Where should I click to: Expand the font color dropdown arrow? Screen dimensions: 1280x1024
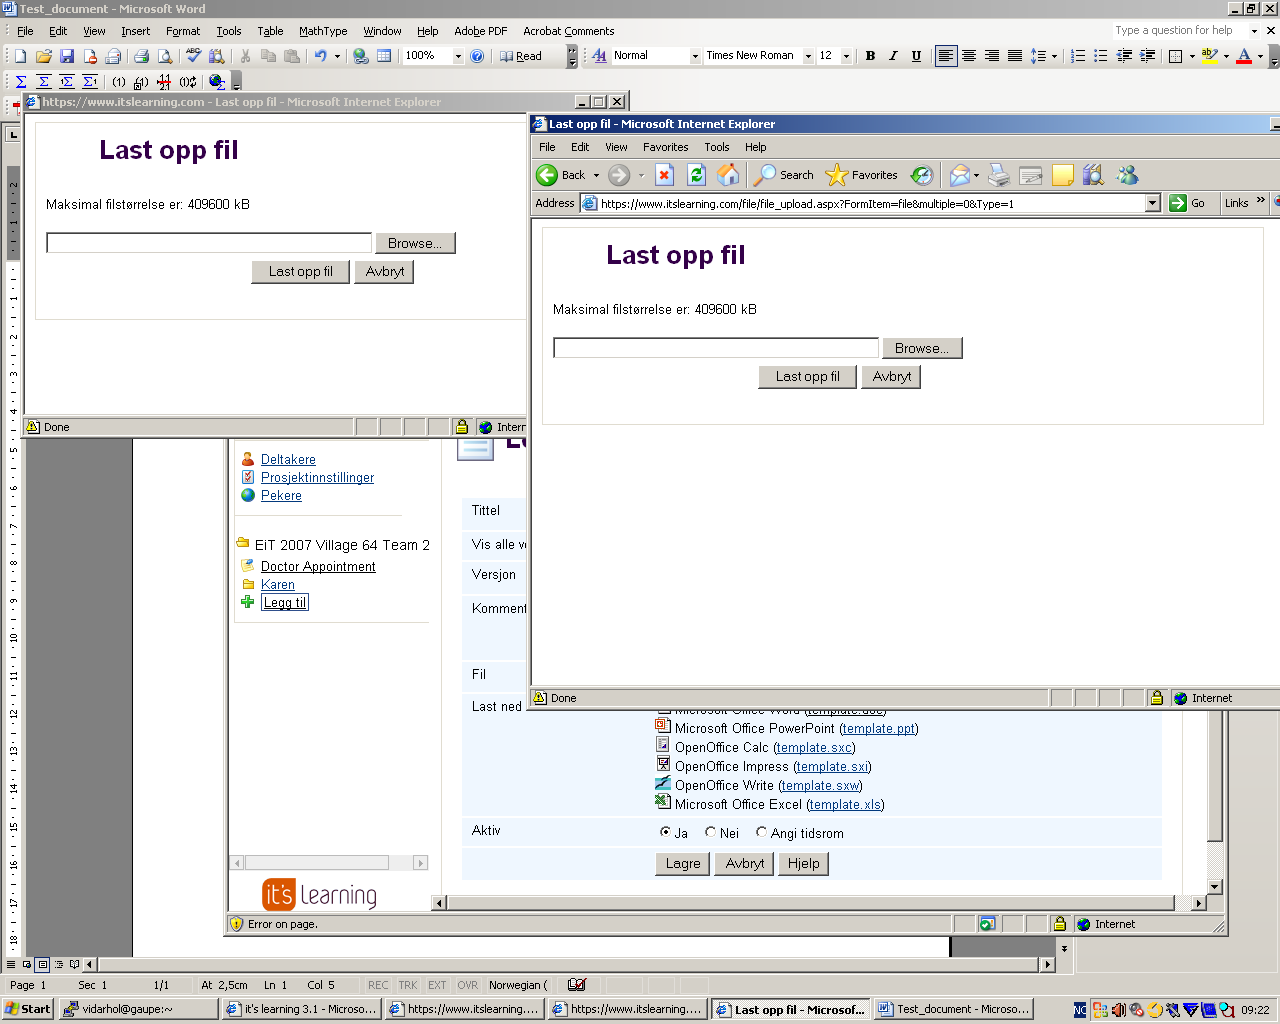coord(1260,56)
